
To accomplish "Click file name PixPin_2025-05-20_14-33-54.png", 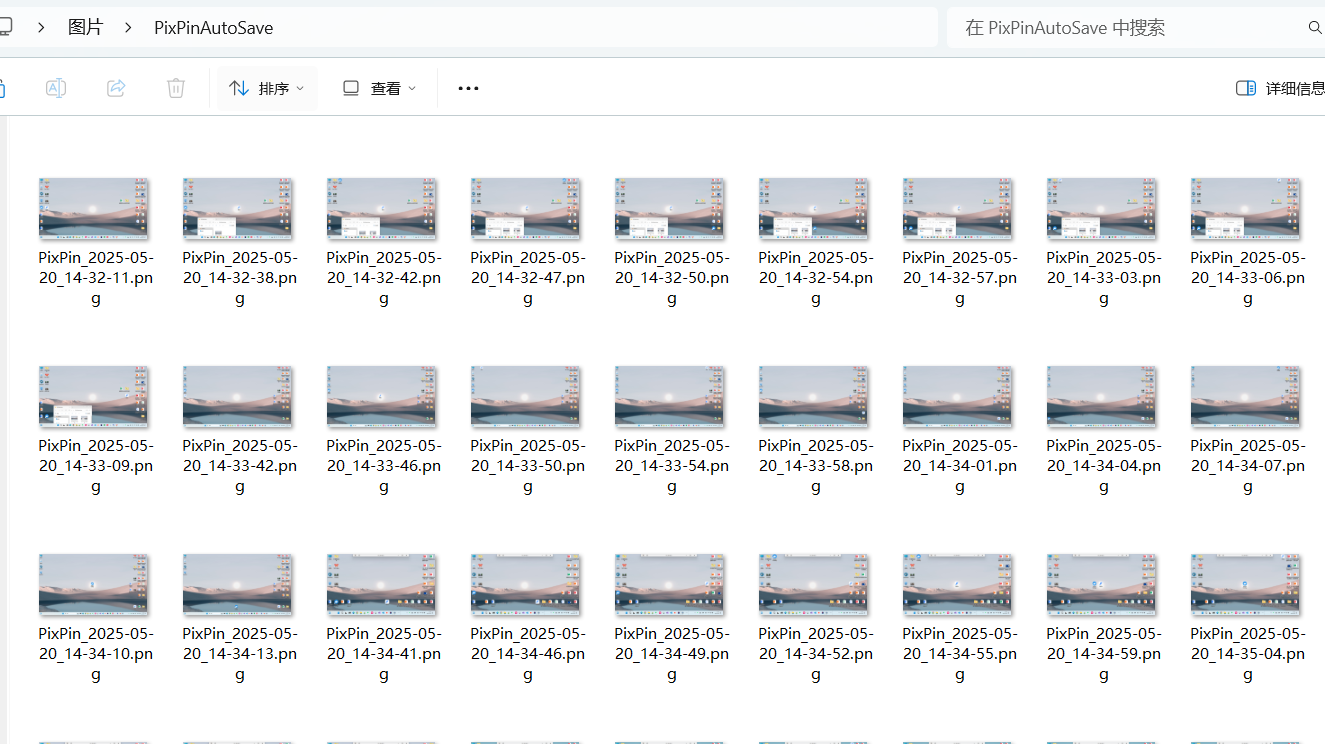I will pos(672,466).
